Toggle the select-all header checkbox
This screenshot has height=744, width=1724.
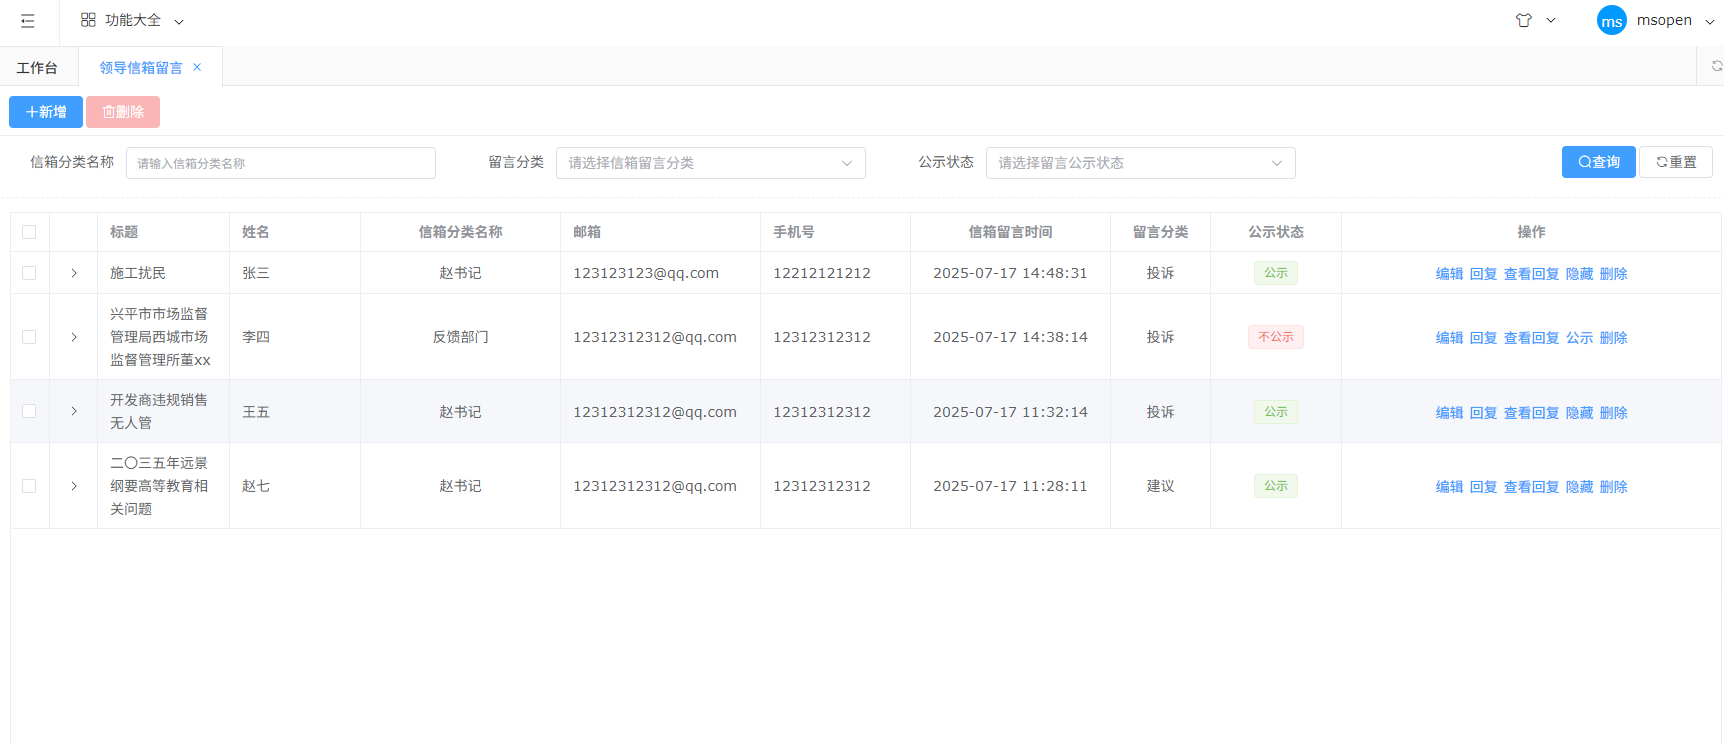[29, 232]
